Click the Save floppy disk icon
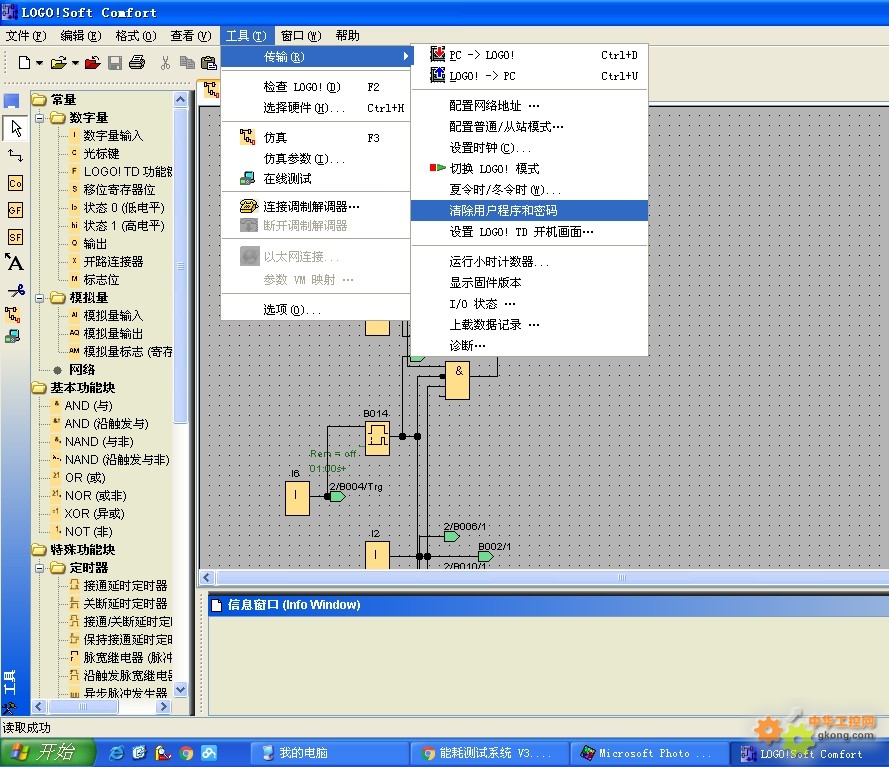This screenshot has width=889, height=767. pyautogui.click(x=115, y=62)
